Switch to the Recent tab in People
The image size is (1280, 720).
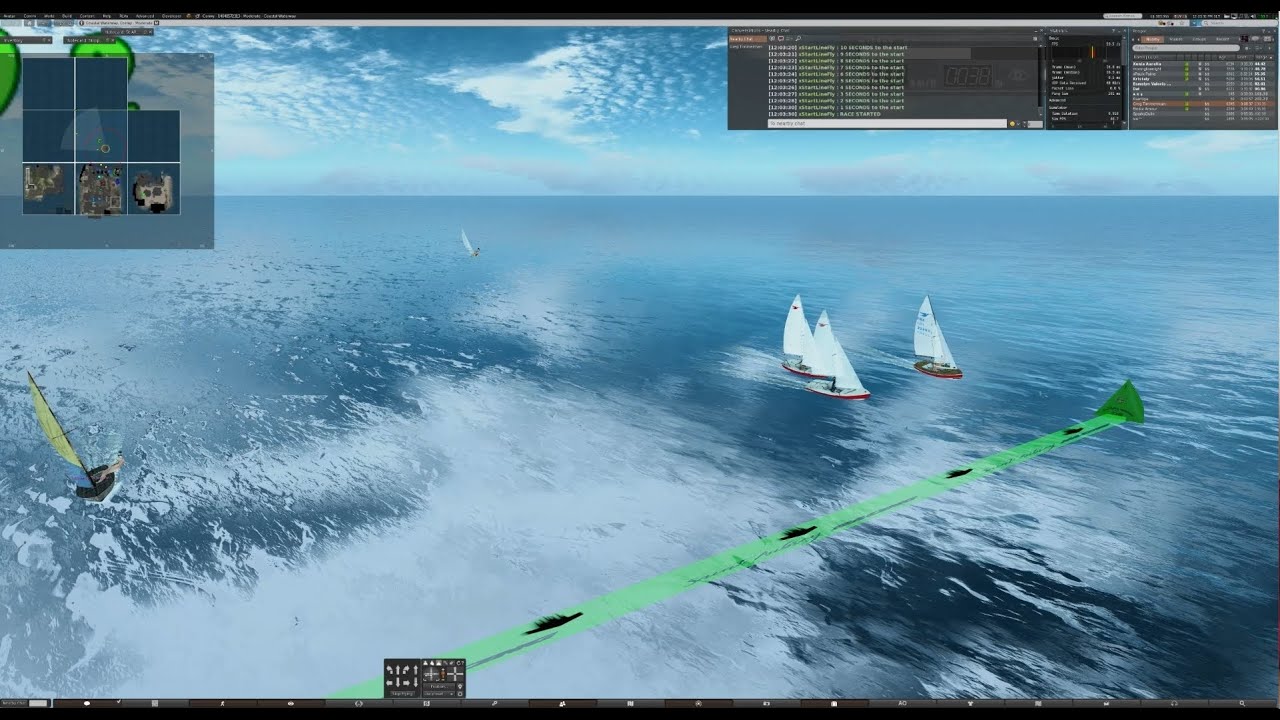pyautogui.click(x=1222, y=39)
